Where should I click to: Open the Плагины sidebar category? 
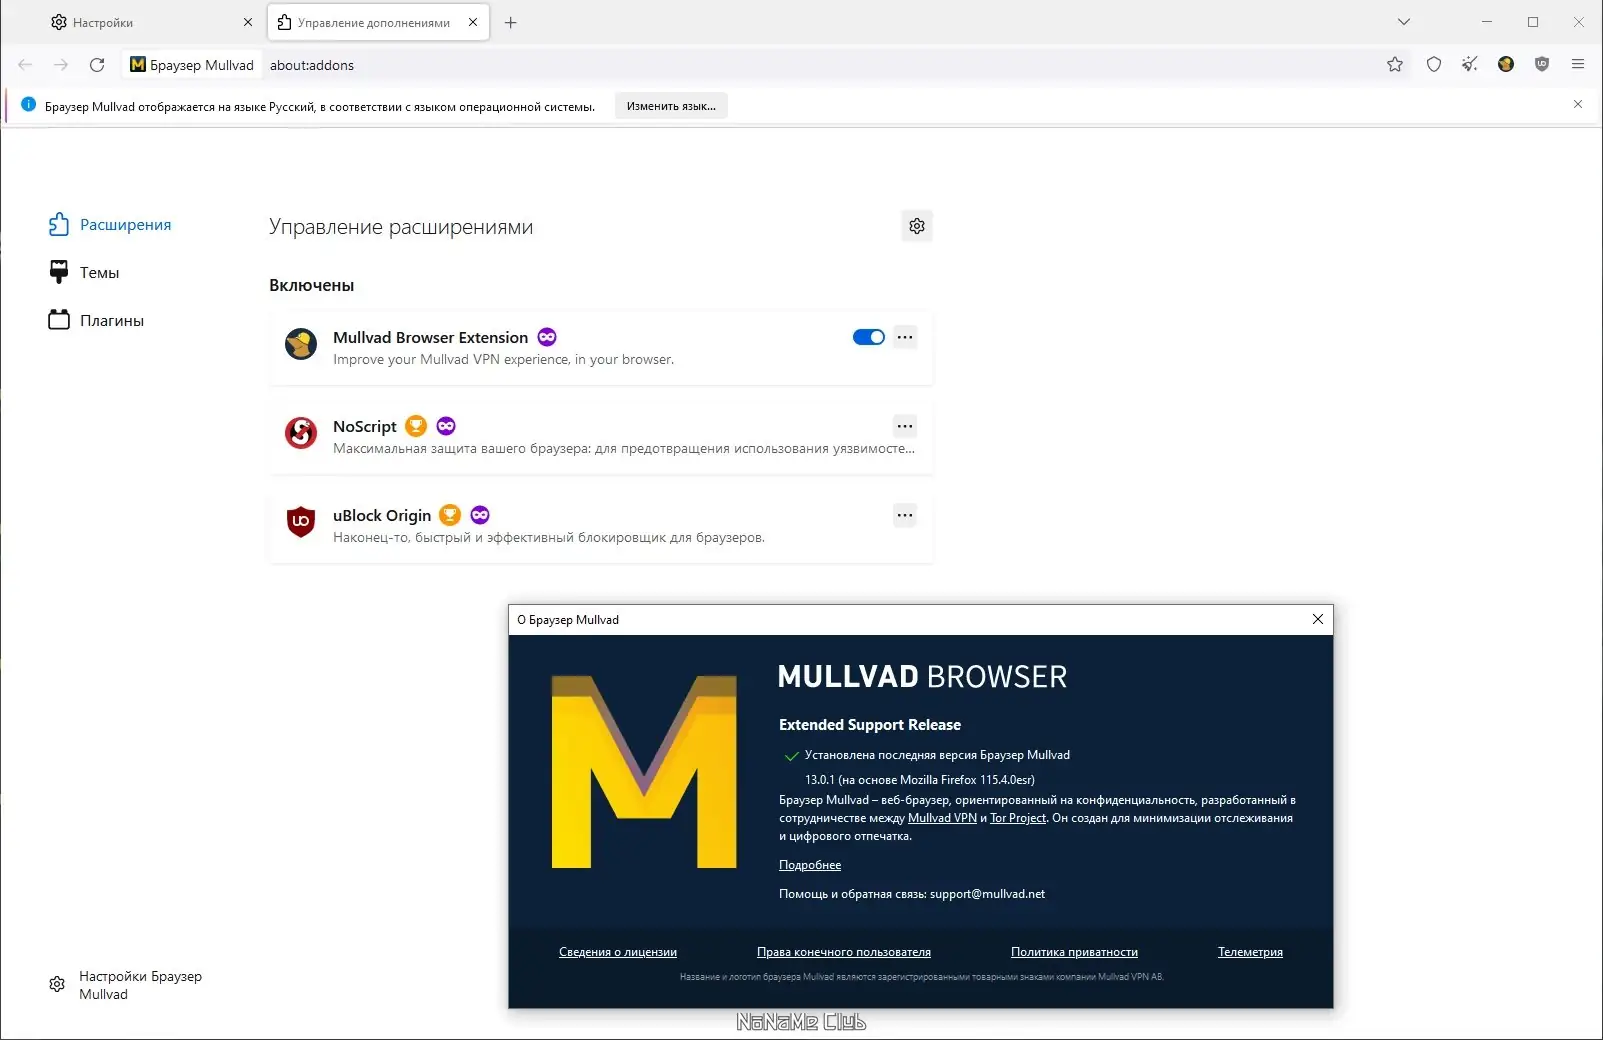pos(96,320)
